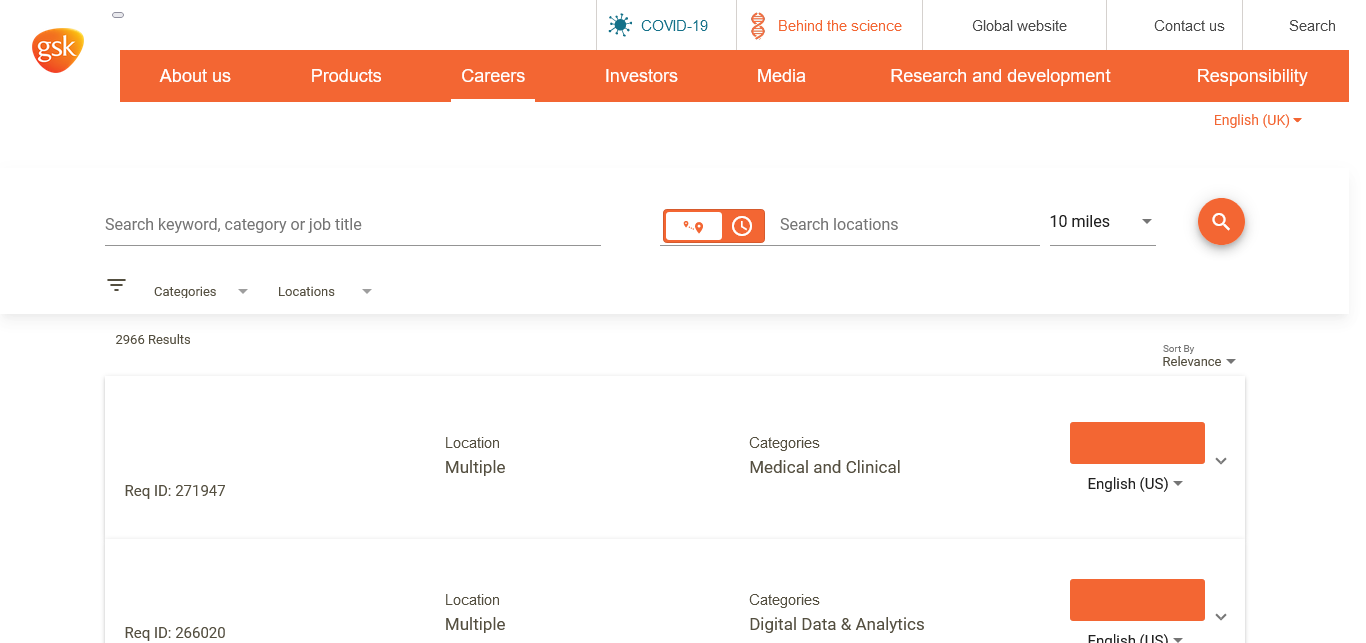Go to Research and development menu

(x=1000, y=76)
